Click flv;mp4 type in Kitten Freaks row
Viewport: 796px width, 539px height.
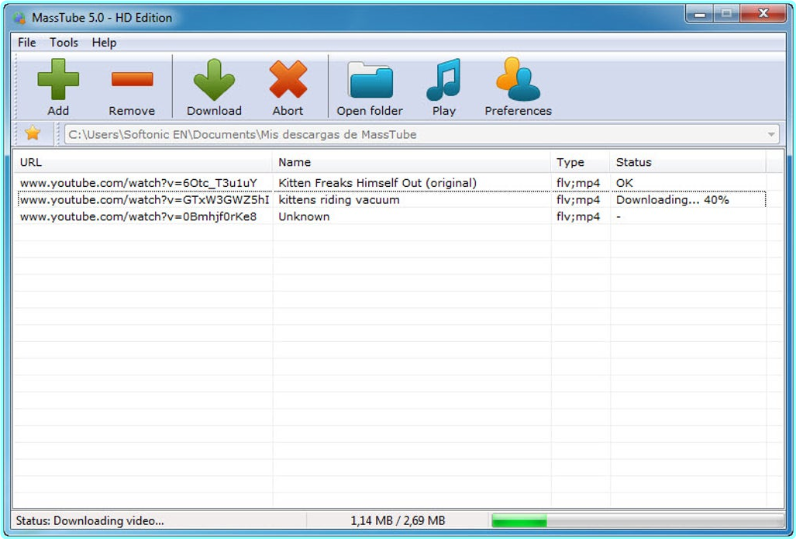click(x=578, y=183)
